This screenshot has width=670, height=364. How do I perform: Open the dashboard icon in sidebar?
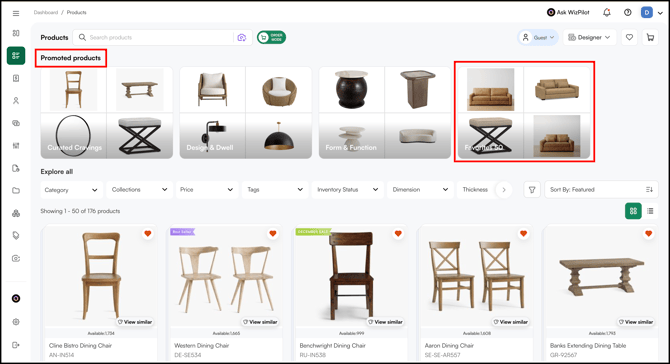(16, 33)
